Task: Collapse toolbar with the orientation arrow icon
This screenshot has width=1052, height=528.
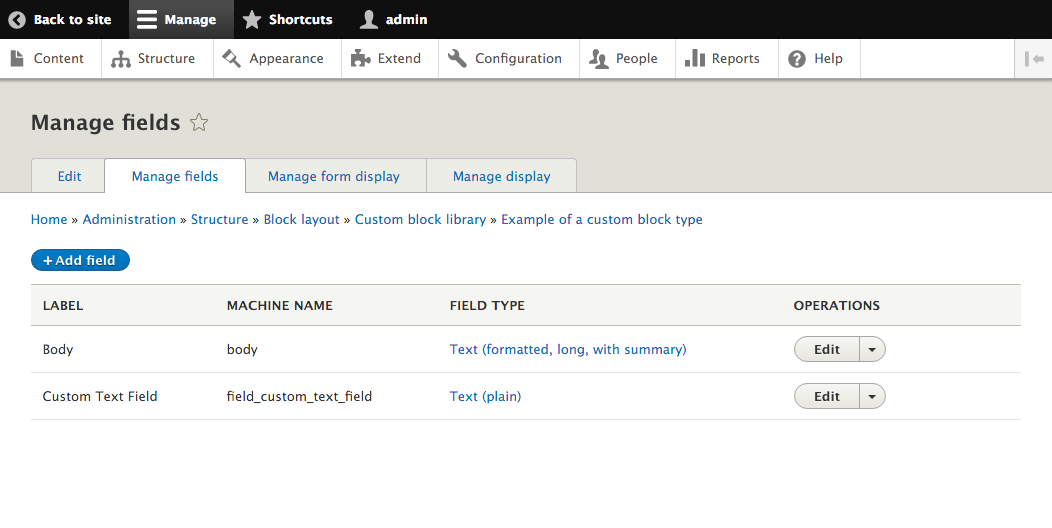Action: coord(1034,59)
